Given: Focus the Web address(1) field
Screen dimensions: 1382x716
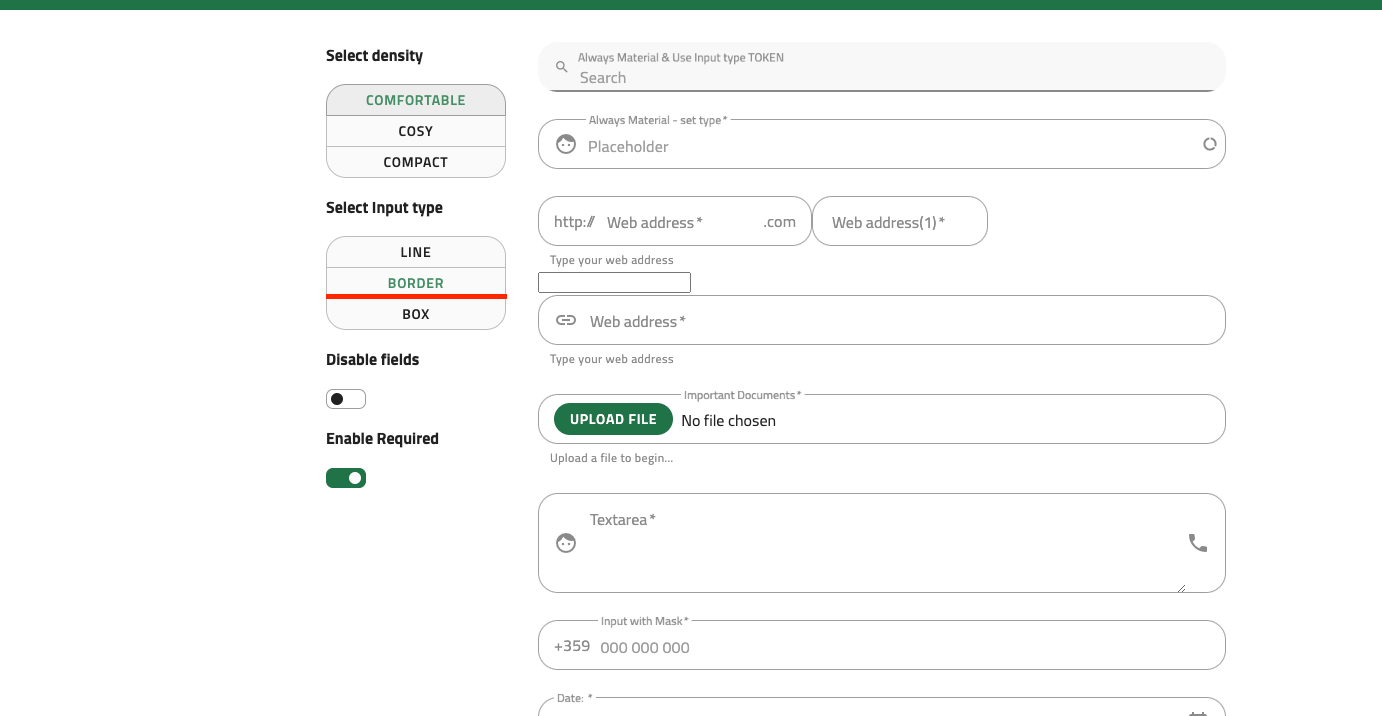Looking at the screenshot, I should pyautogui.click(x=900, y=222).
